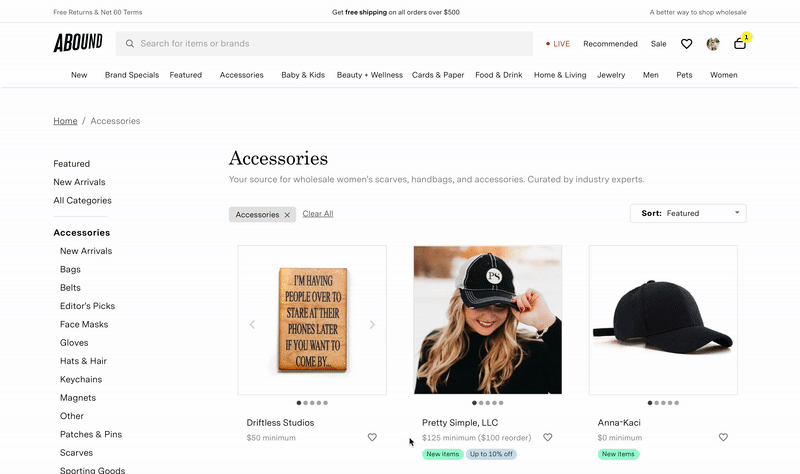Open the wishlist heart icon in header

(x=686, y=44)
